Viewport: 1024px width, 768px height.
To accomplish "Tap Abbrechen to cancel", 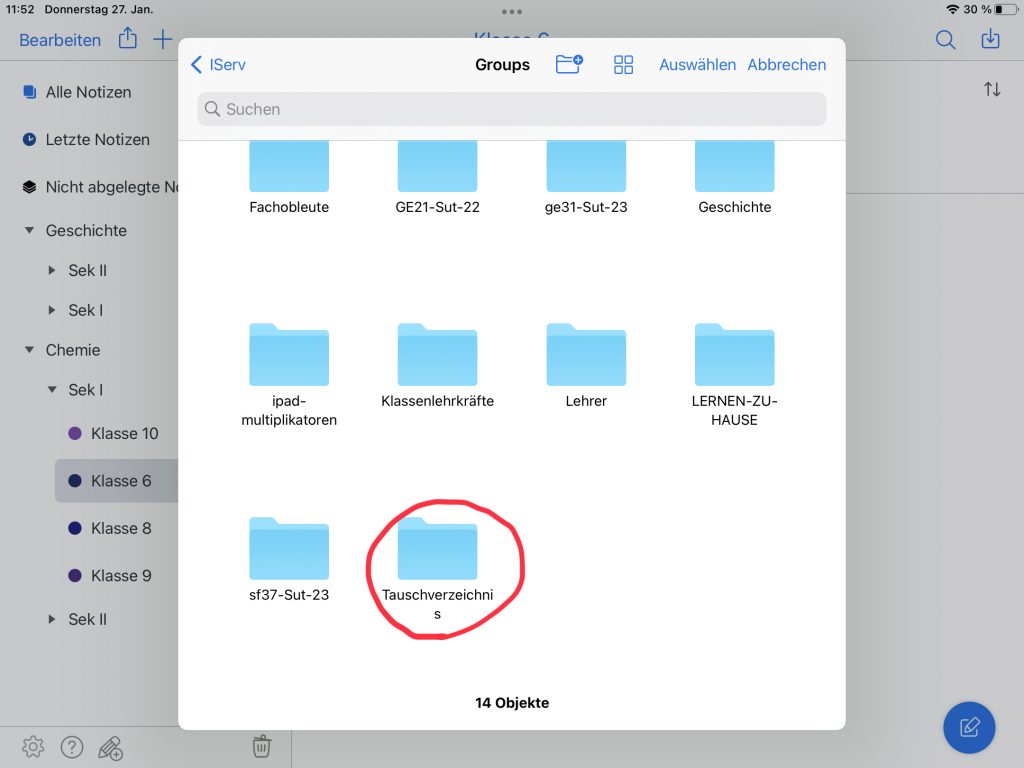I will [787, 65].
